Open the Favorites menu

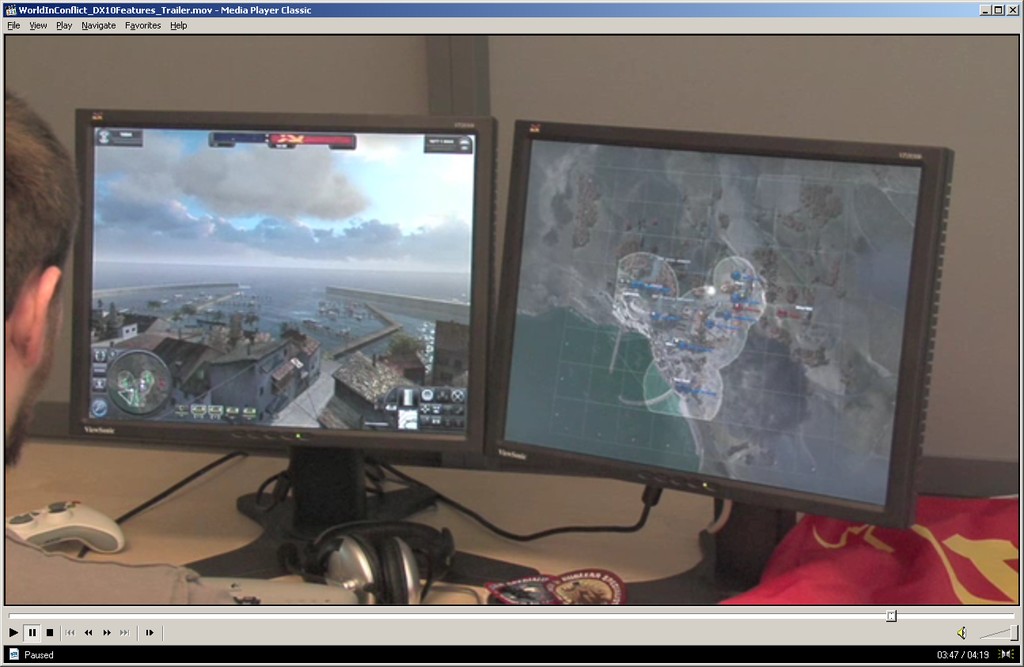(x=143, y=25)
